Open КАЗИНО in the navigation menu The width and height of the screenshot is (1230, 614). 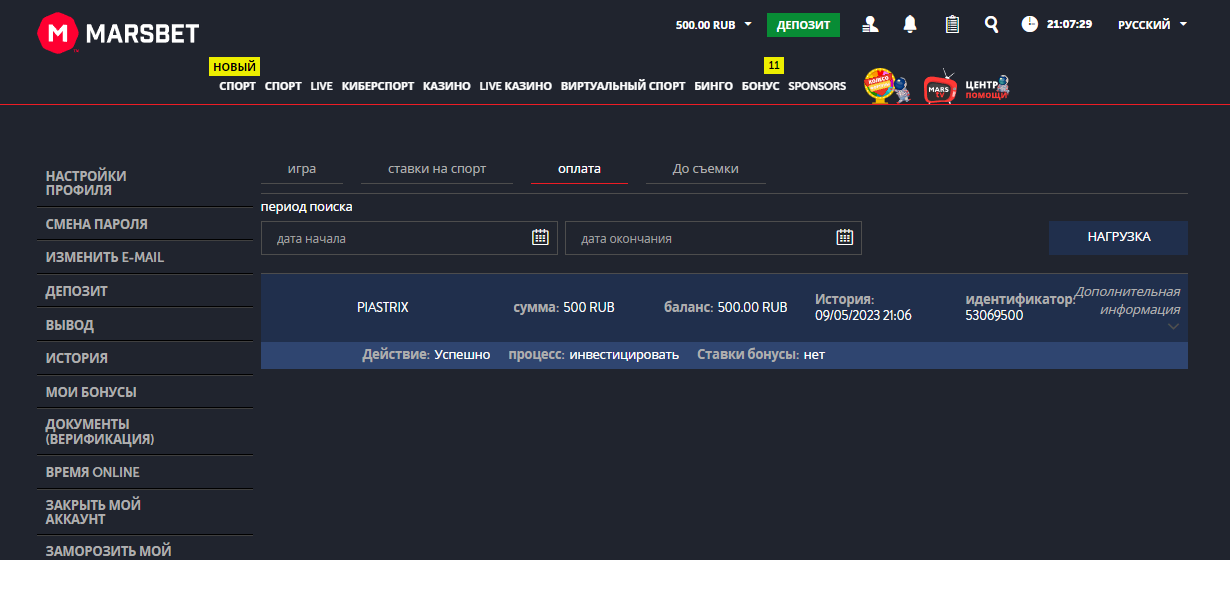click(446, 86)
